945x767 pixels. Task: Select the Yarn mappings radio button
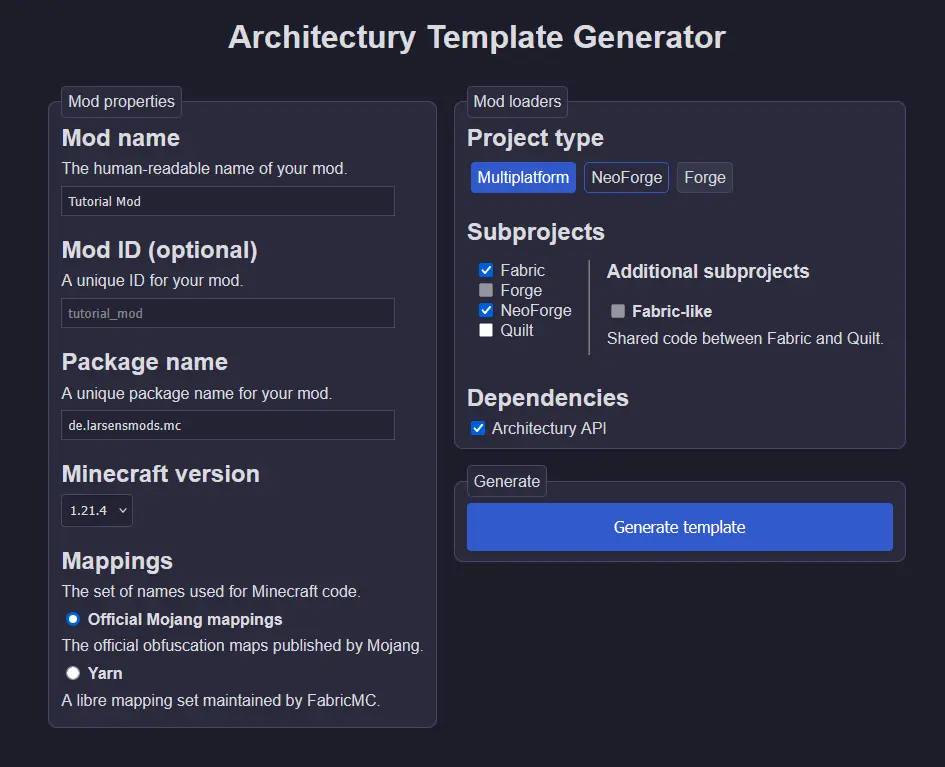(x=73, y=673)
